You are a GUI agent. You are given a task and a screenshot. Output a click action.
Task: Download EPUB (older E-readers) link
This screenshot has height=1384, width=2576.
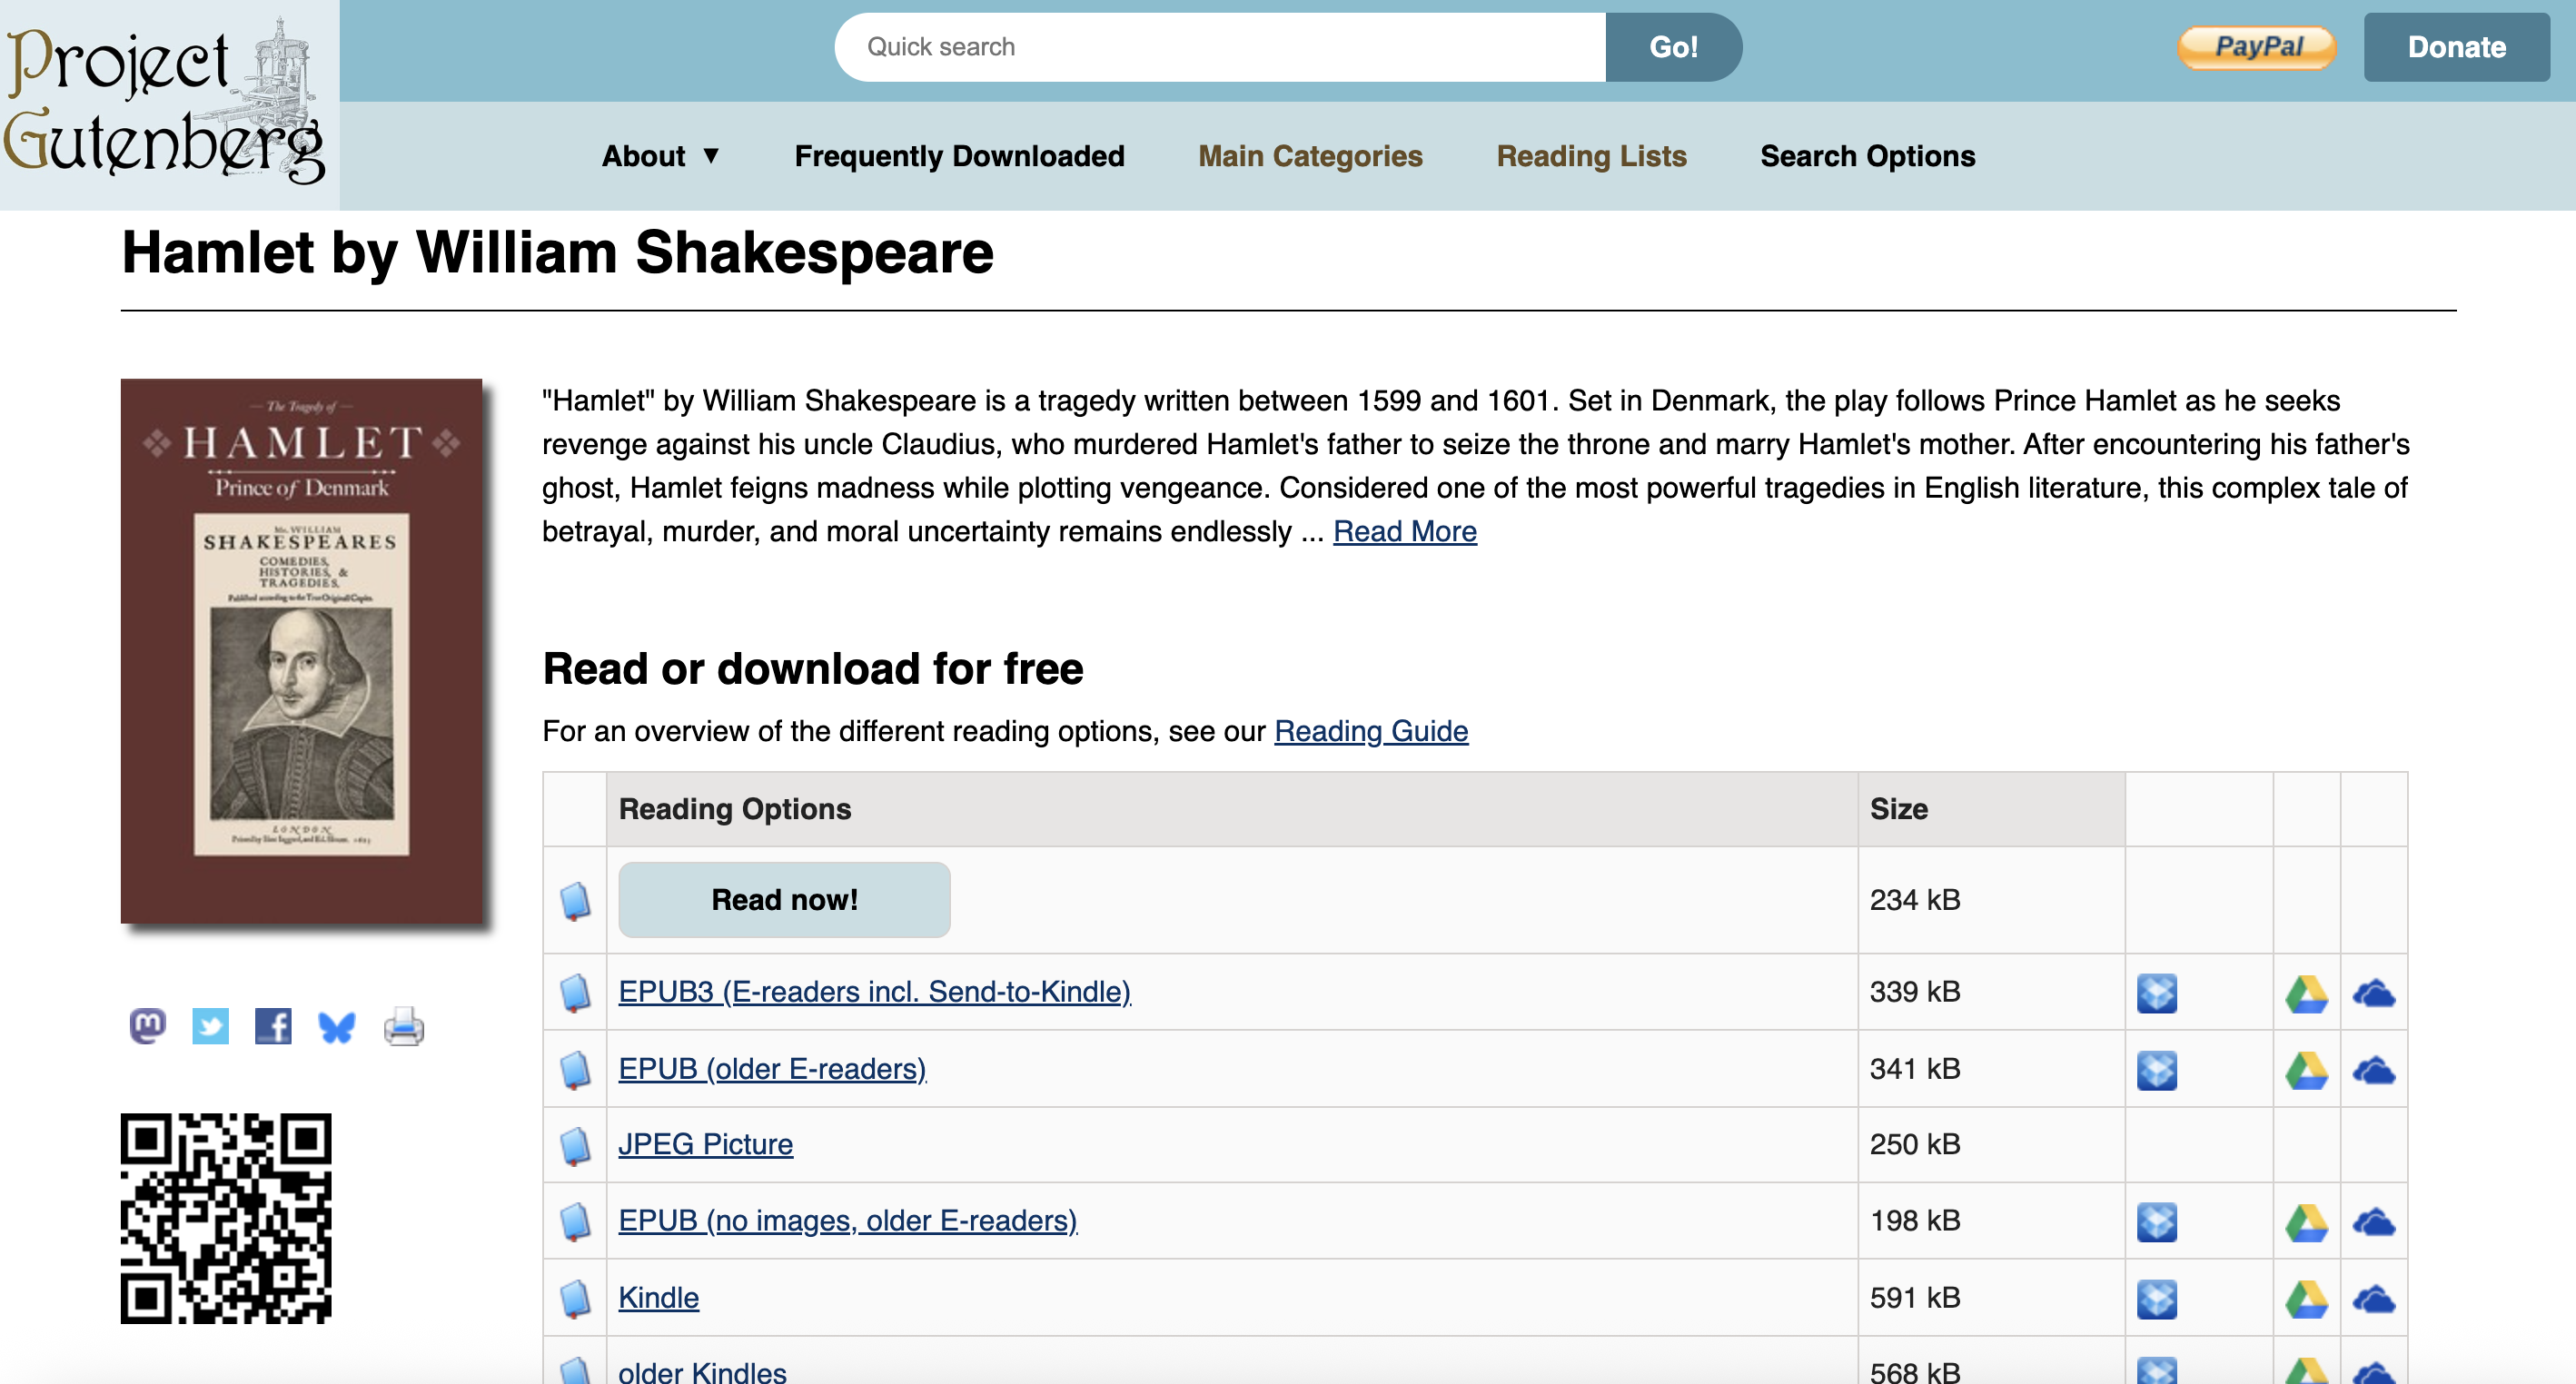tap(772, 1069)
